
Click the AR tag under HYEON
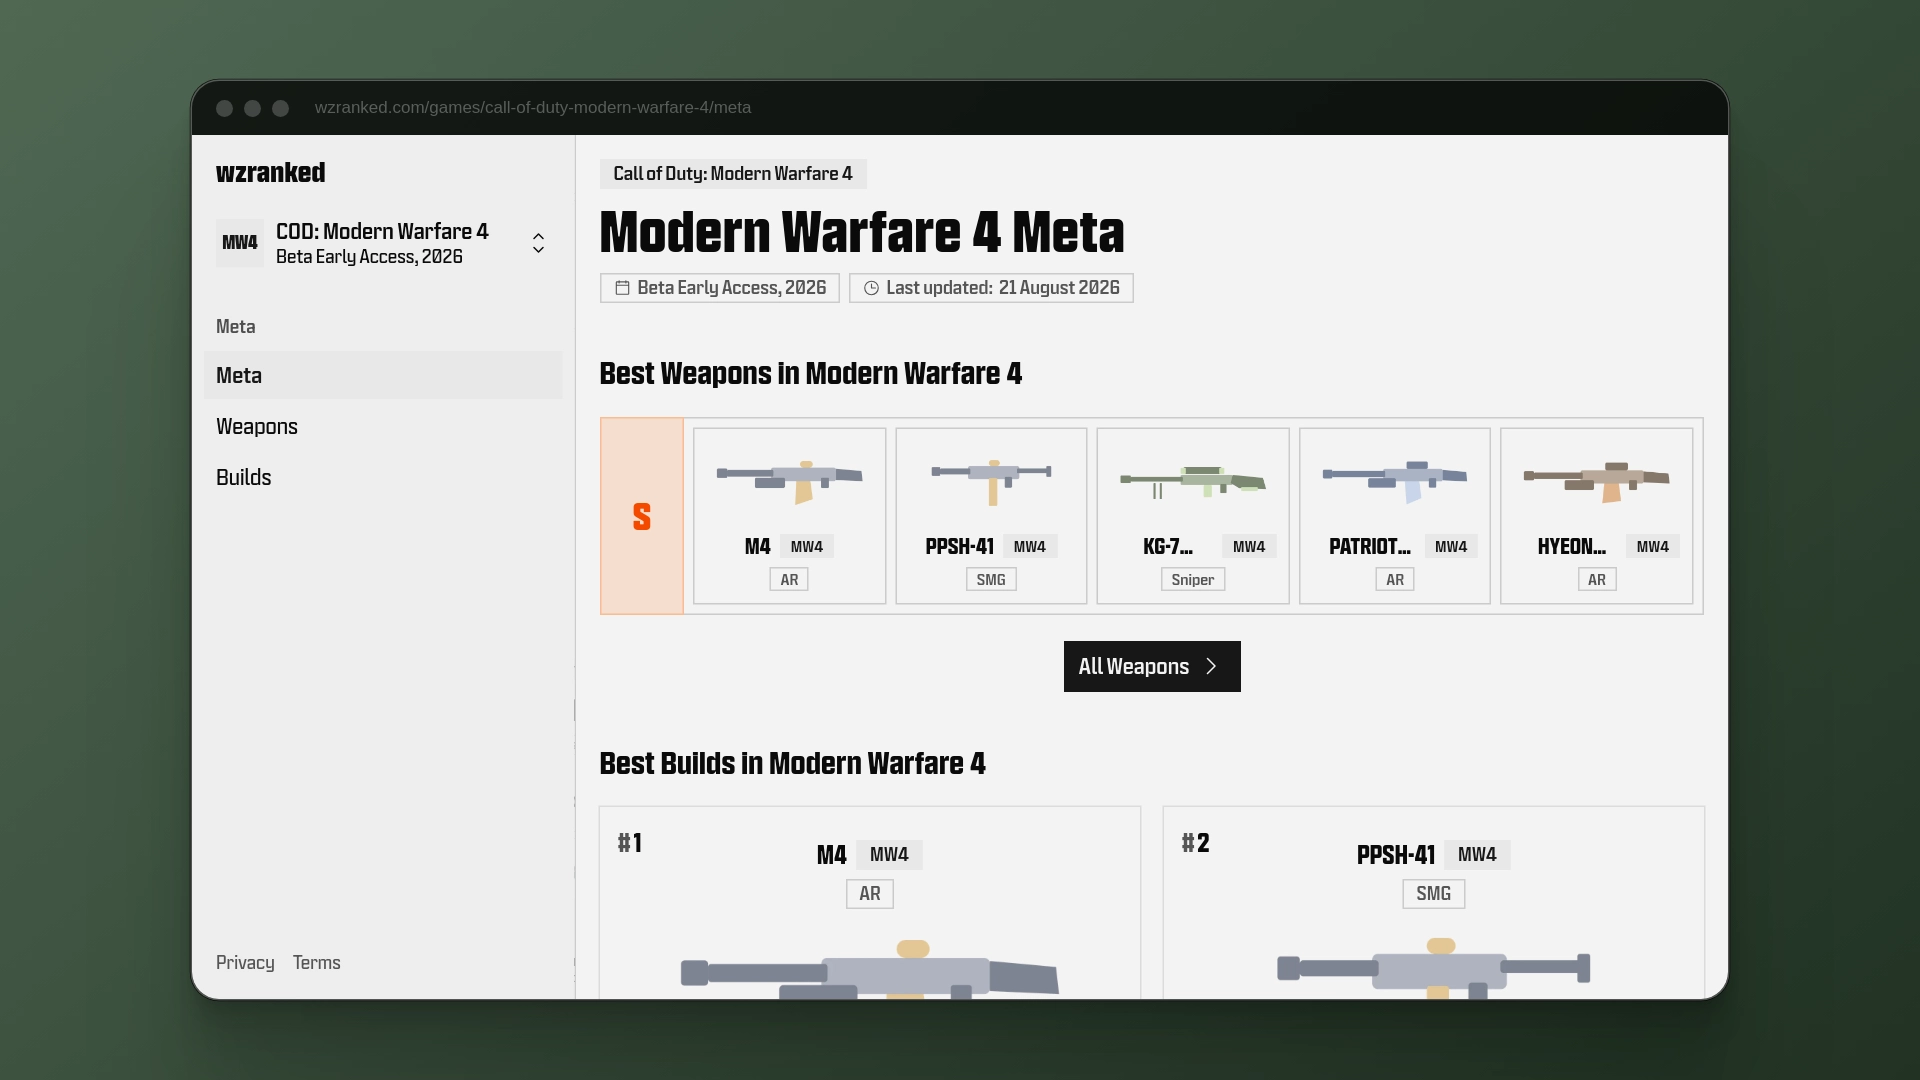(1597, 579)
